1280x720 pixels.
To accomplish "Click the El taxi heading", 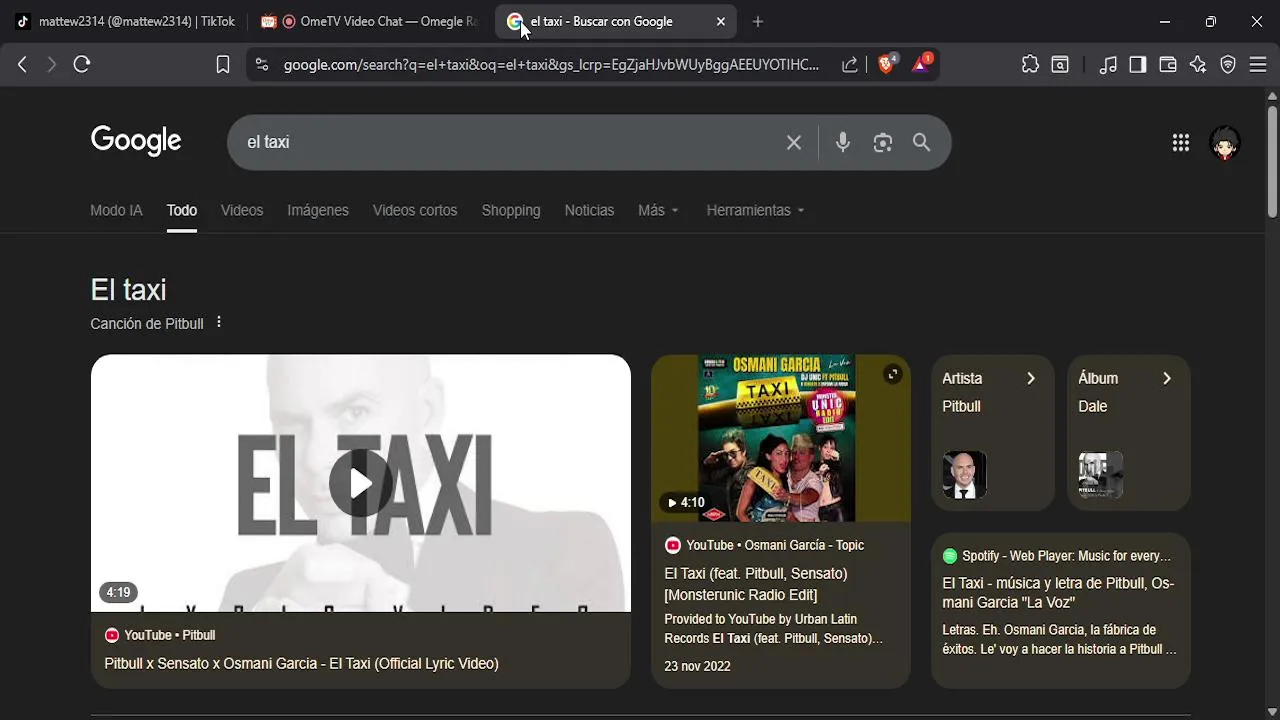I will (128, 290).
